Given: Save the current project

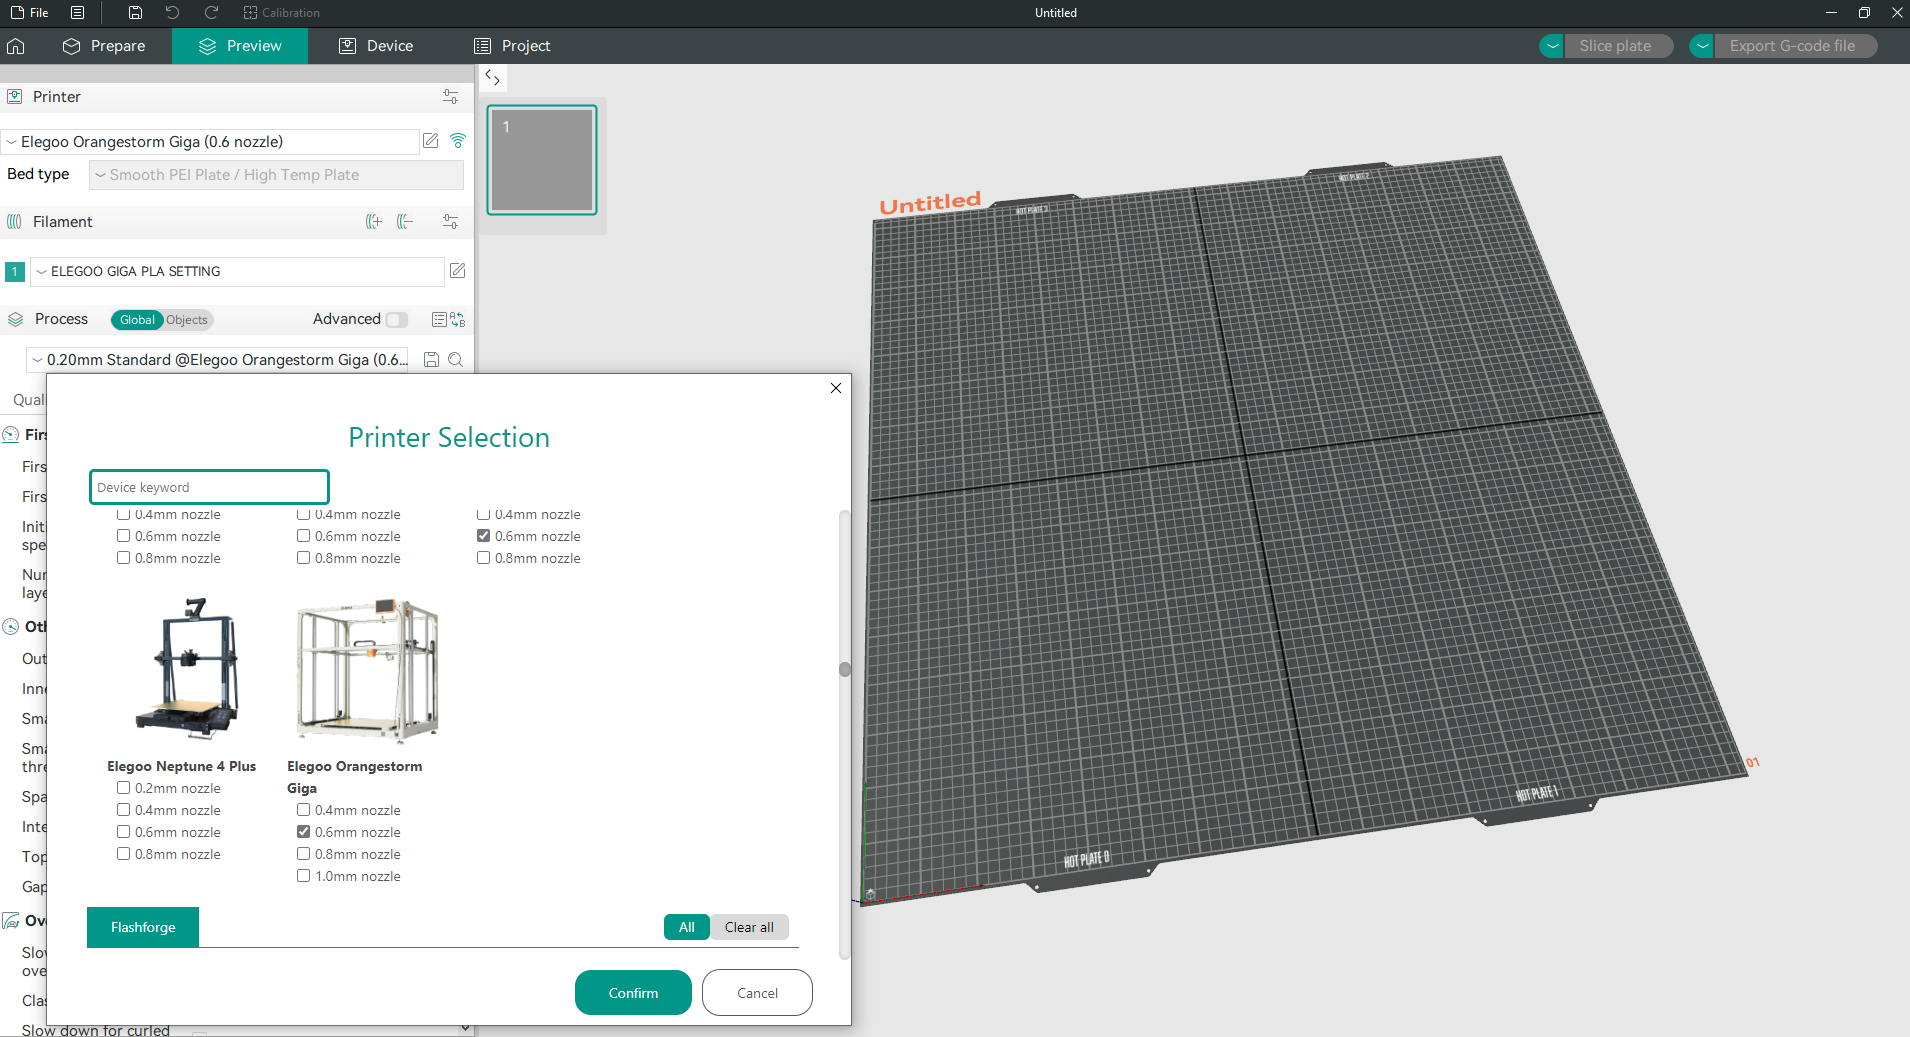Looking at the screenshot, I should 134,12.
